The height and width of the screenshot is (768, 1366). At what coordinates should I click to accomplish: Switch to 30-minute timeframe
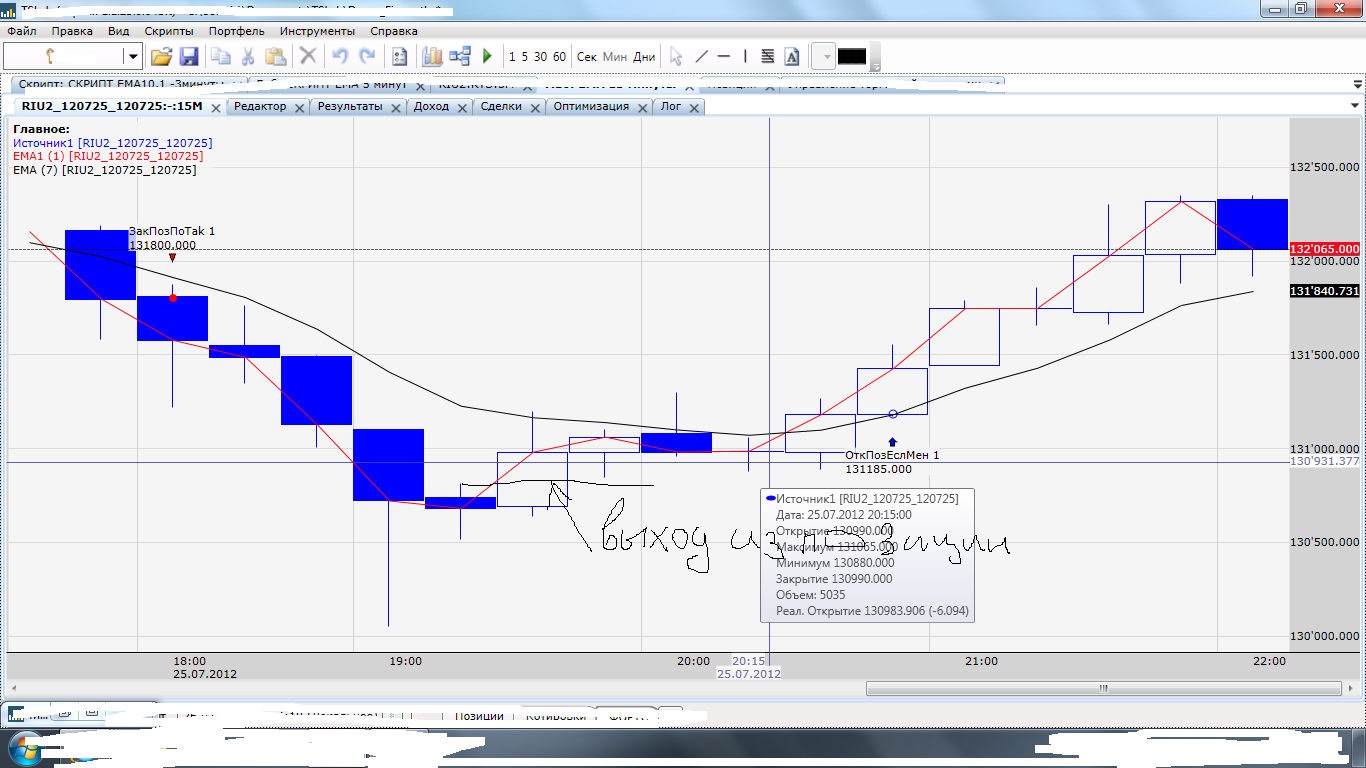tap(540, 57)
